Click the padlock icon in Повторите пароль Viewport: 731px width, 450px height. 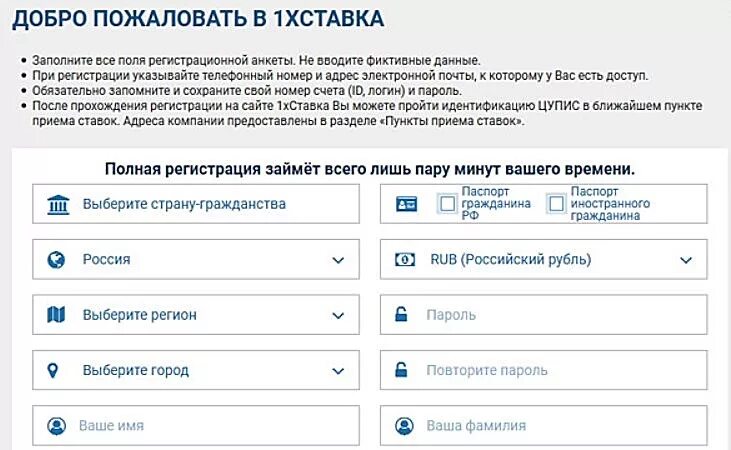(401, 370)
